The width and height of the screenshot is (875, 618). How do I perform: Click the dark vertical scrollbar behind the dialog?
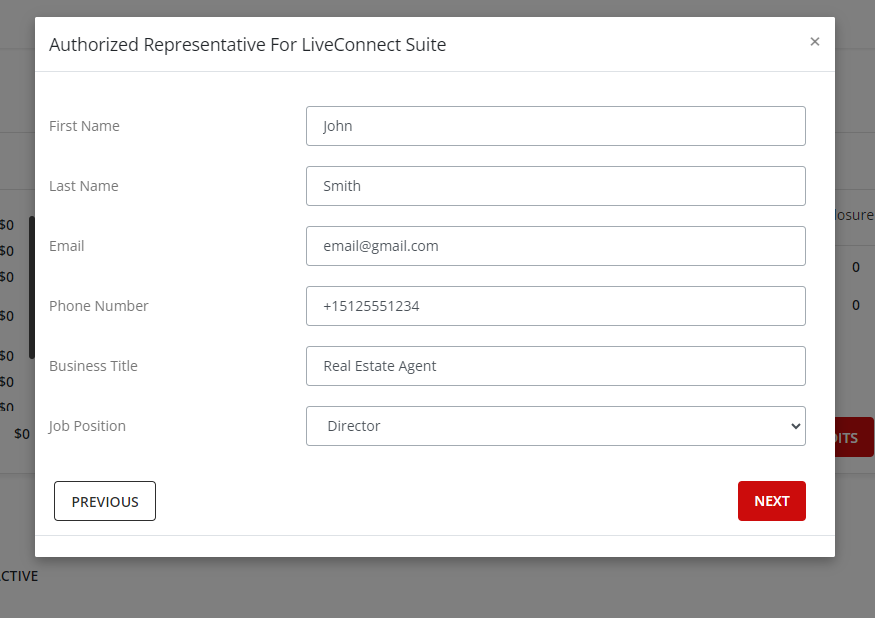[x=32, y=288]
